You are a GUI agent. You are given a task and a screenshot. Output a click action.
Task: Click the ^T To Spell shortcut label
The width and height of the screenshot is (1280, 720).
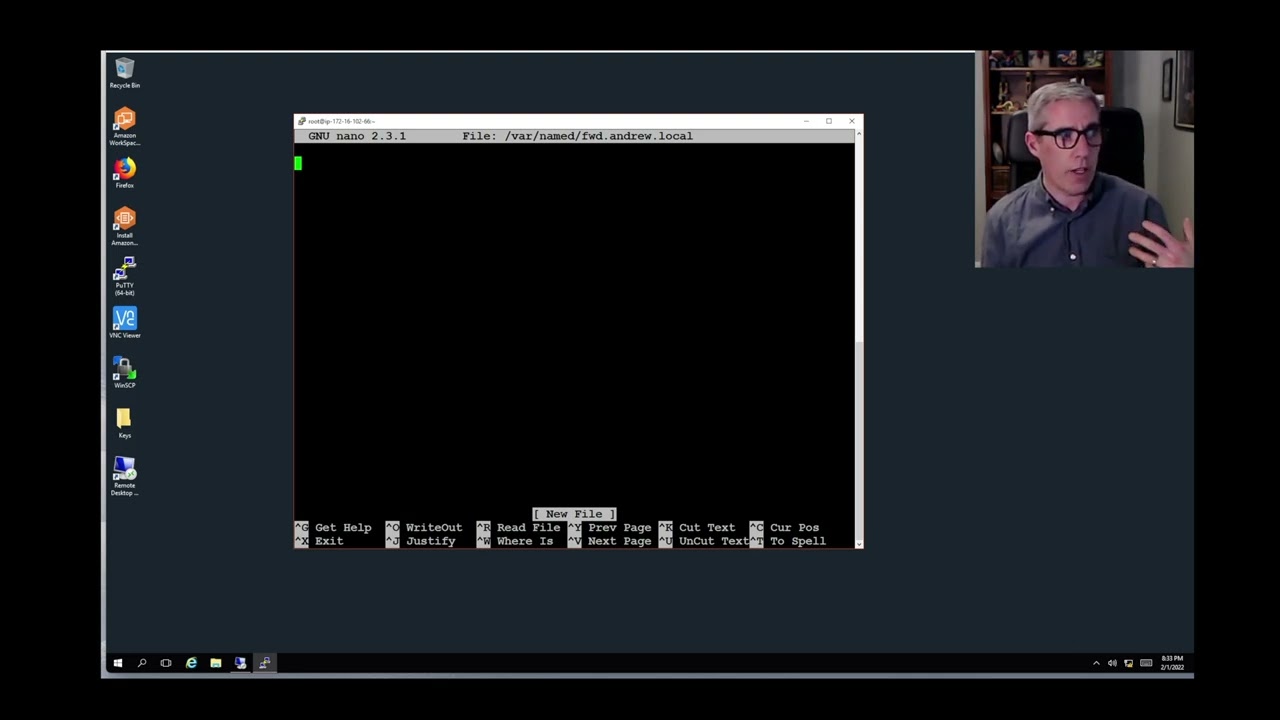pos(788,541)
